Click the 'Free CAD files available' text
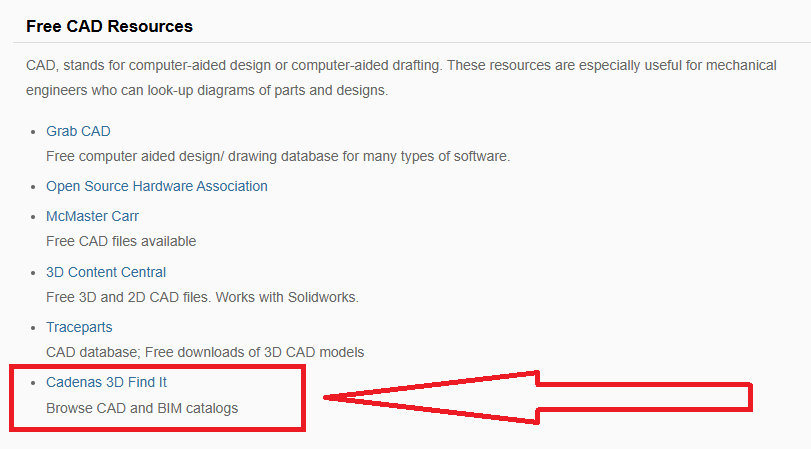Viewport: 811px width, 449px height. 121,241
